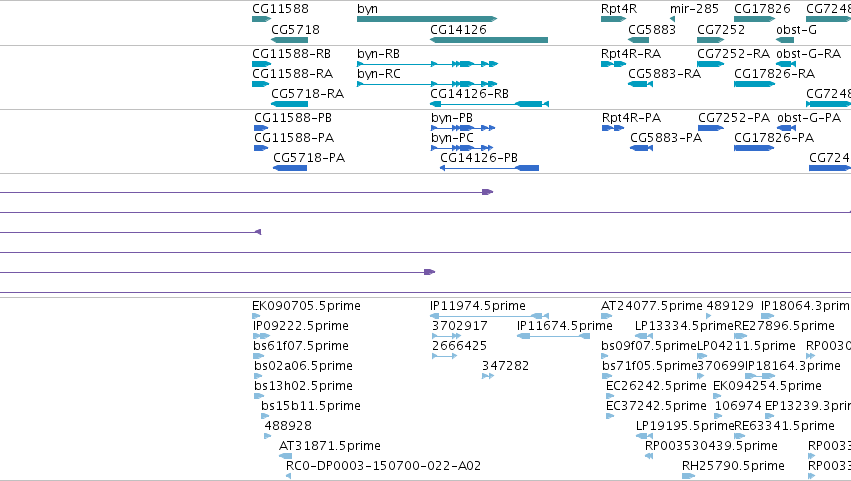Select EST RH25790.5prime
This screenshot has width=851, height=481.
[733, 465]
